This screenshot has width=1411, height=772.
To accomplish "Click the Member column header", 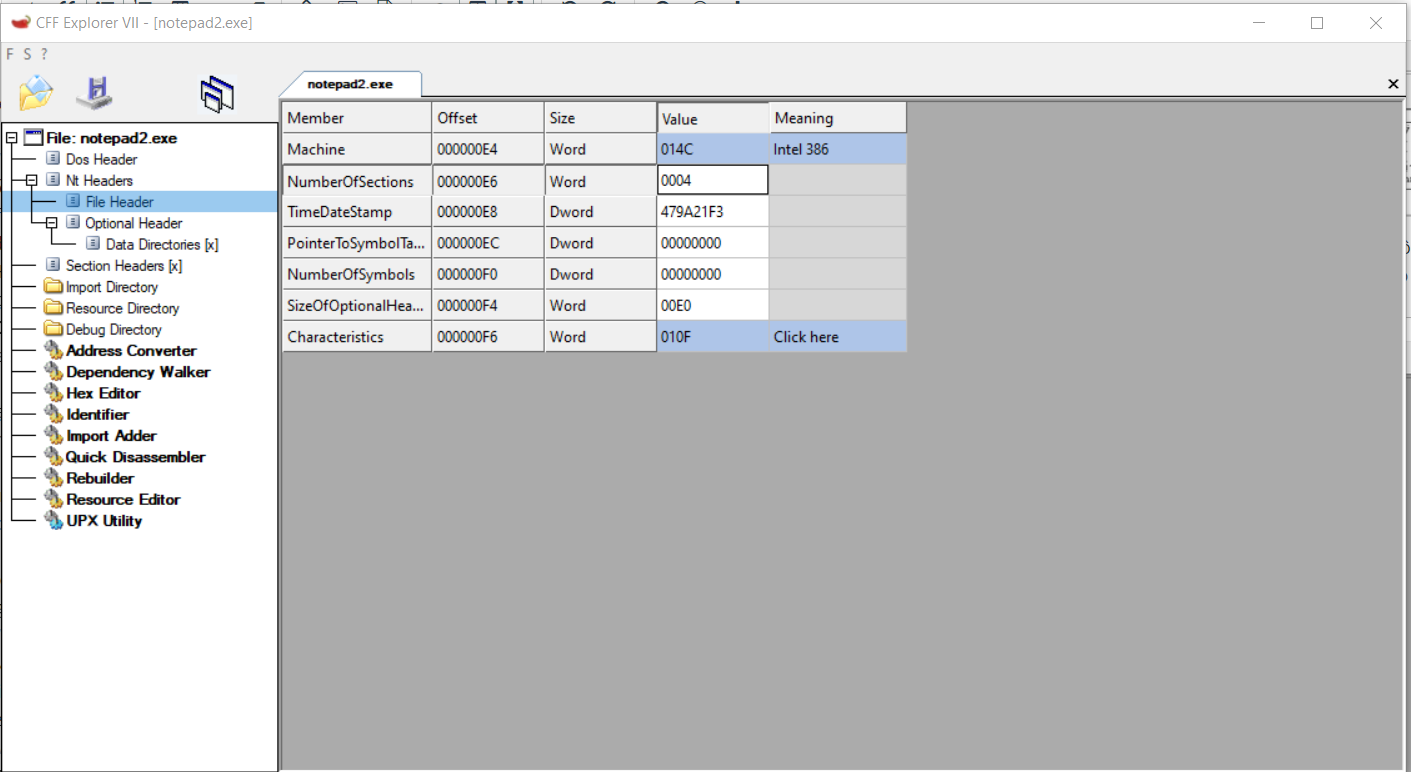I will click(x=357, y=118).
